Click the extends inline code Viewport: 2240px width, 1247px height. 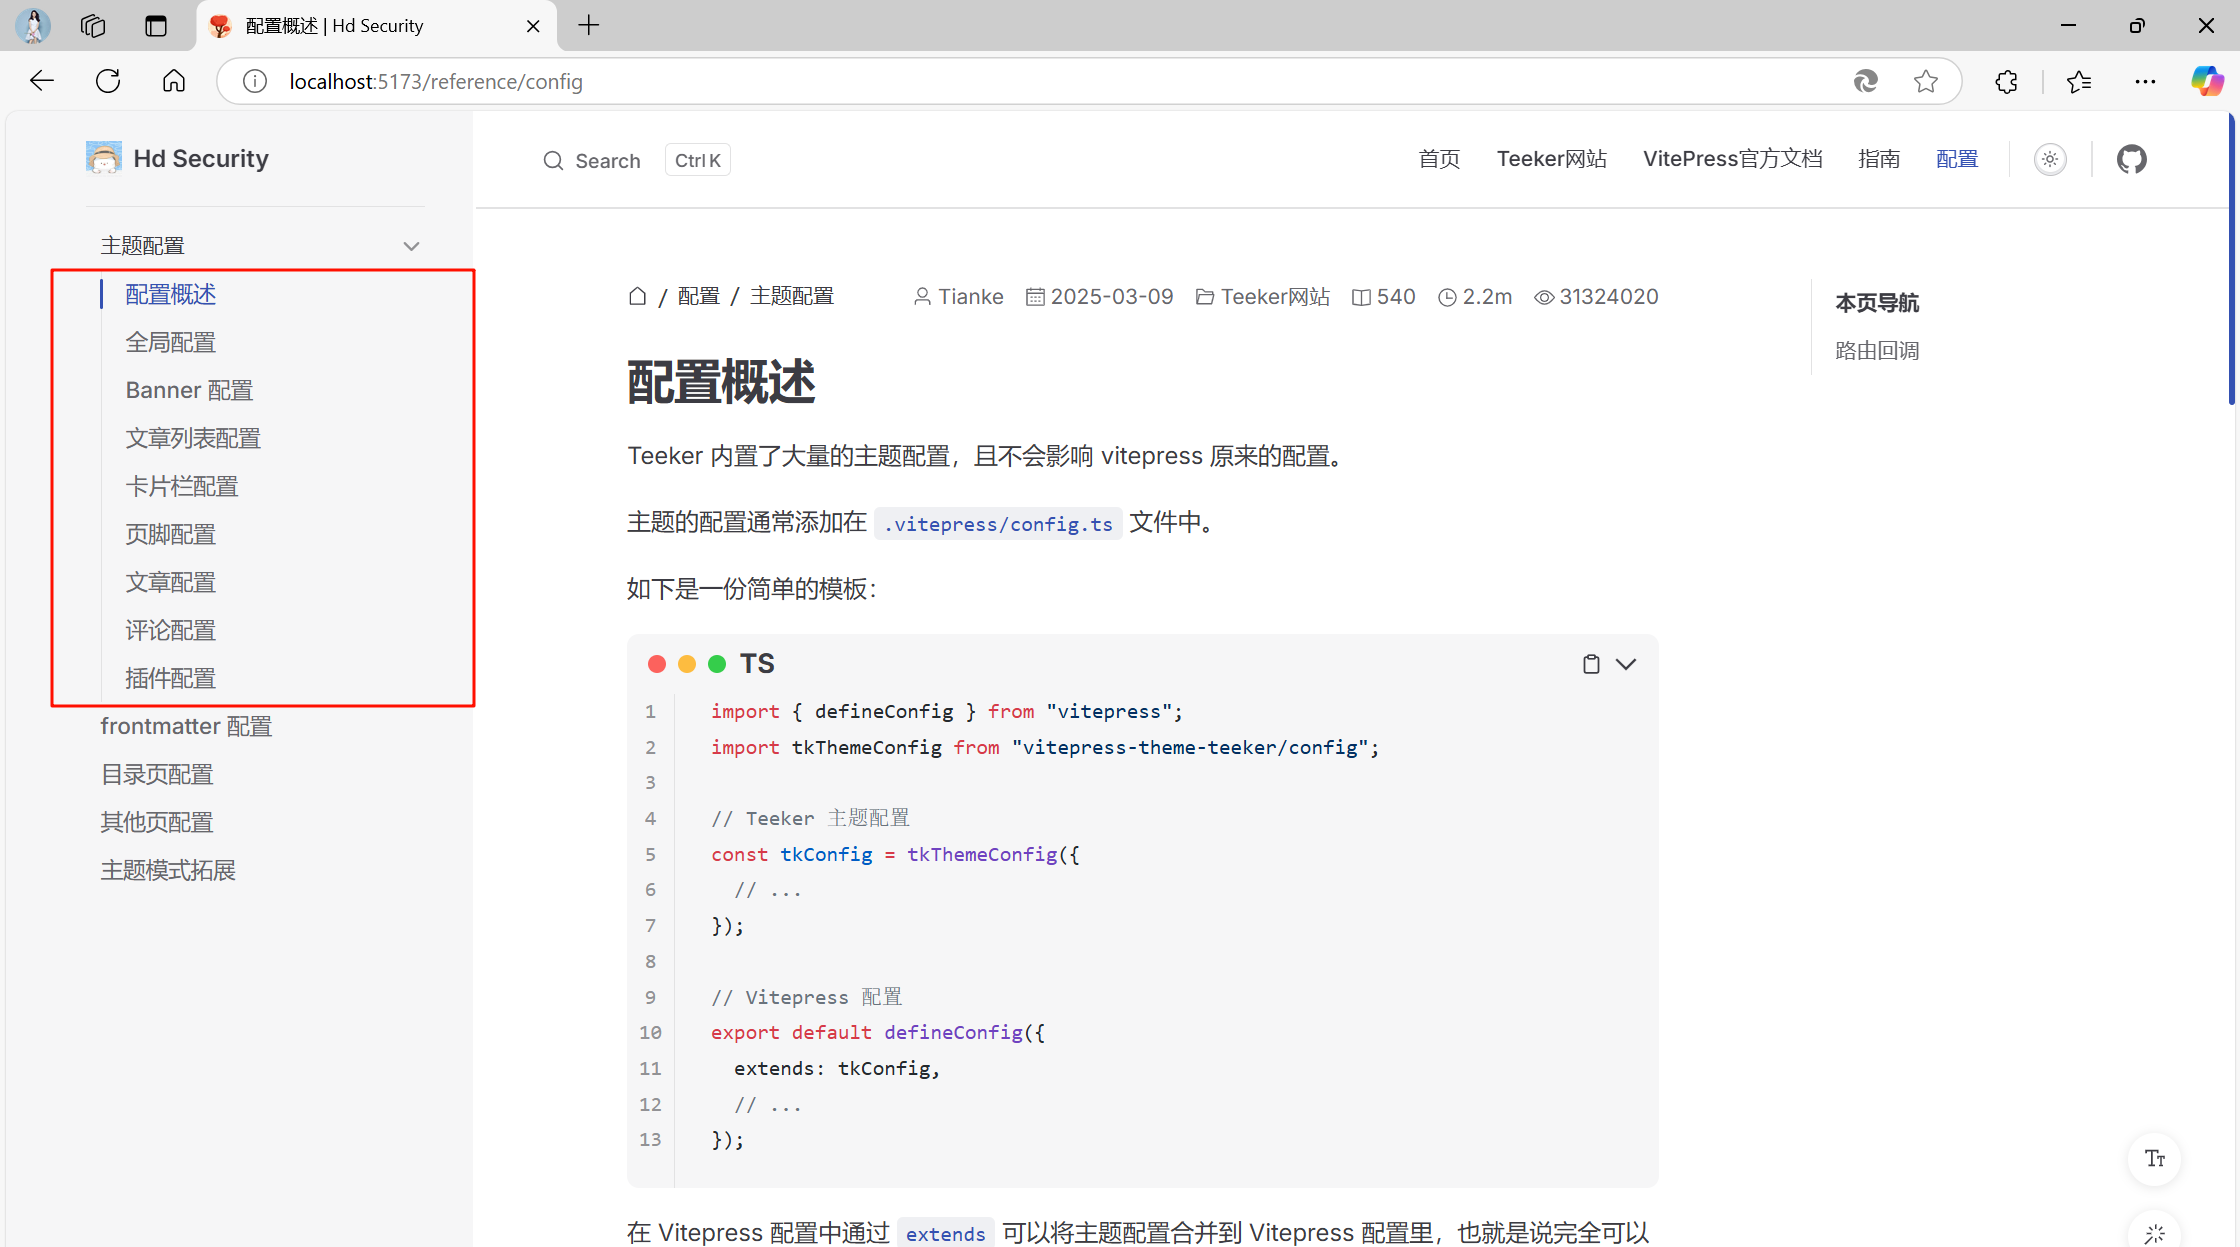(x=945, y=1234)
